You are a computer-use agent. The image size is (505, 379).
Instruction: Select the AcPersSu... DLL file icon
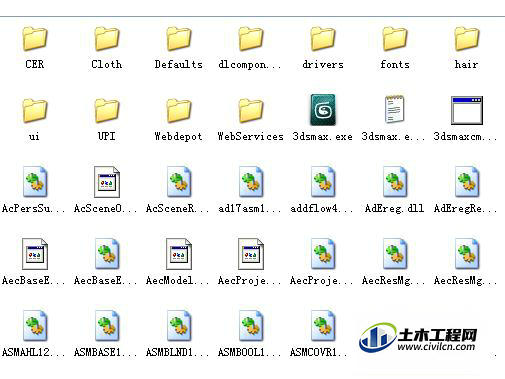point(35,182)
